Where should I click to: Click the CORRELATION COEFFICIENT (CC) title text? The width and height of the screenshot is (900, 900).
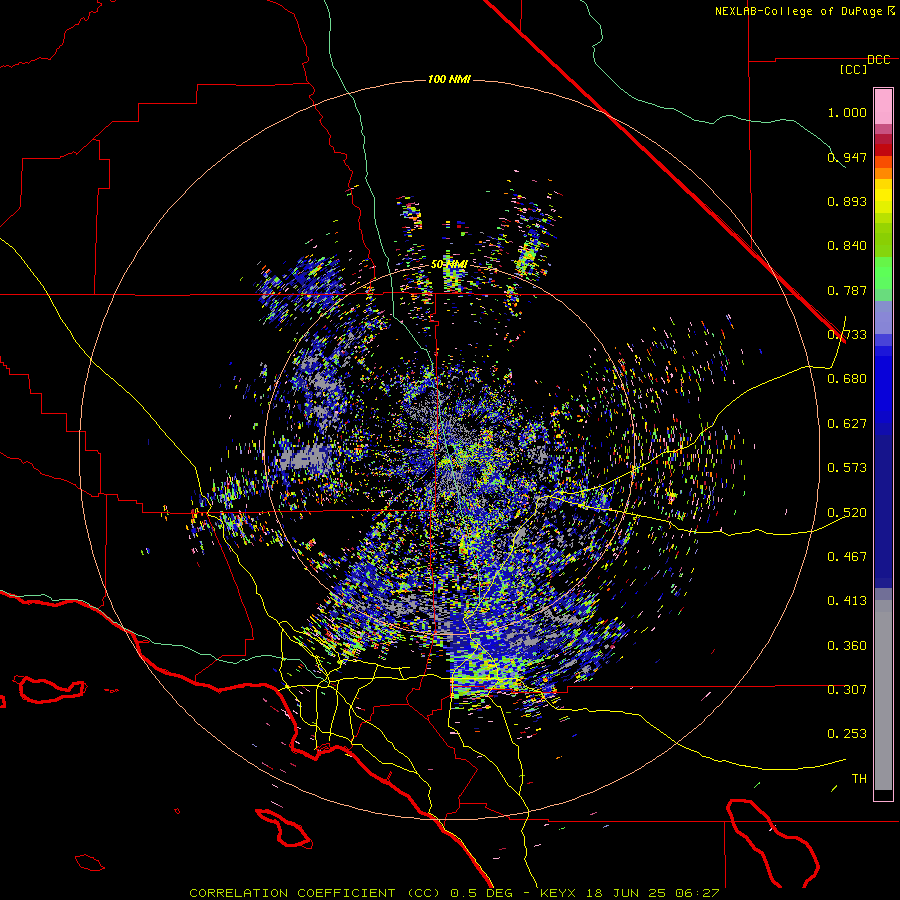[314, 893]
